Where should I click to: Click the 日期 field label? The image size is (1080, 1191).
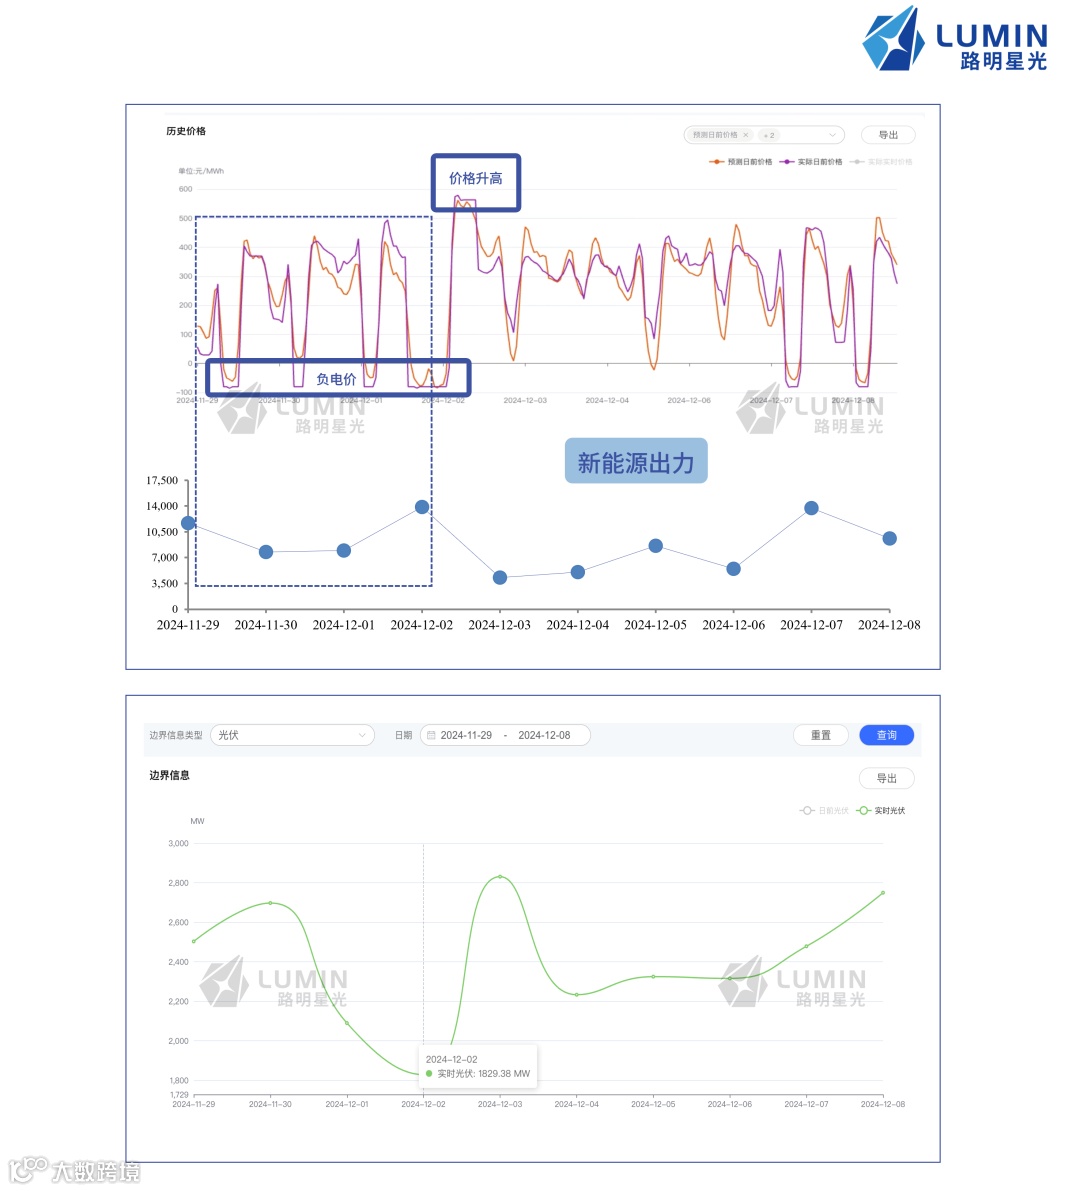click(x=403, y=735)
